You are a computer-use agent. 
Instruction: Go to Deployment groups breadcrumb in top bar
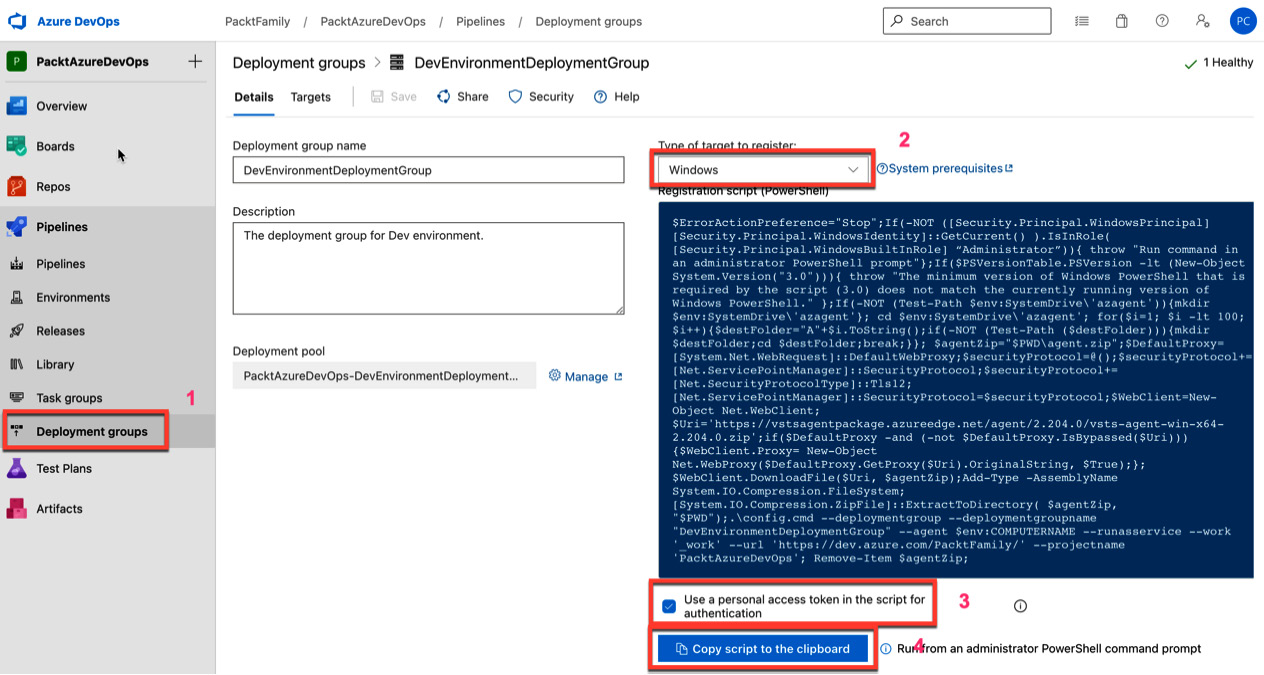pos(589,21)
